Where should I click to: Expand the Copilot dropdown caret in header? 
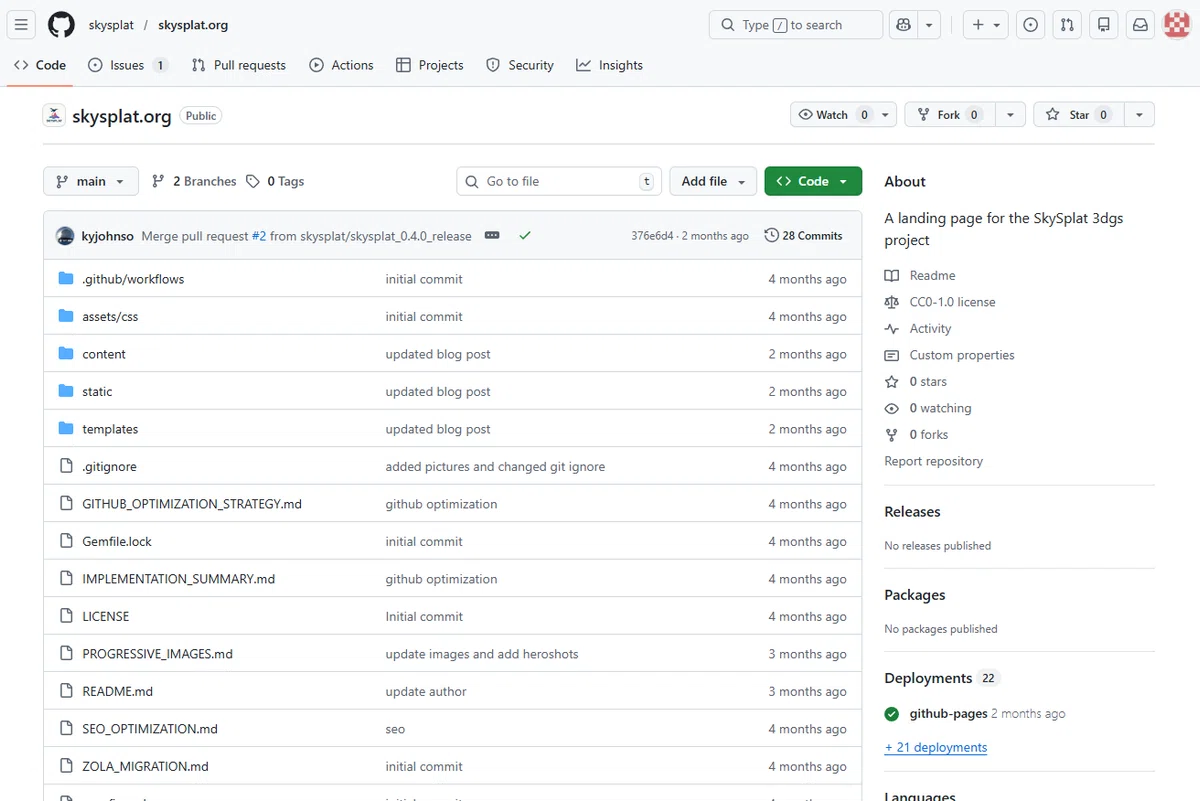pyautogui.click(x=930, y=25)
